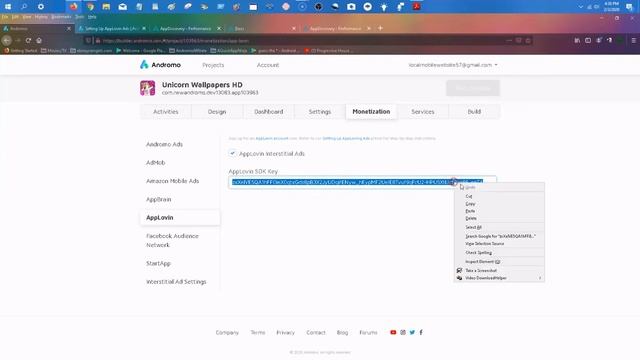Click the Firefox back arrow button
The image size is (640, 360).
tap(7, 40)
